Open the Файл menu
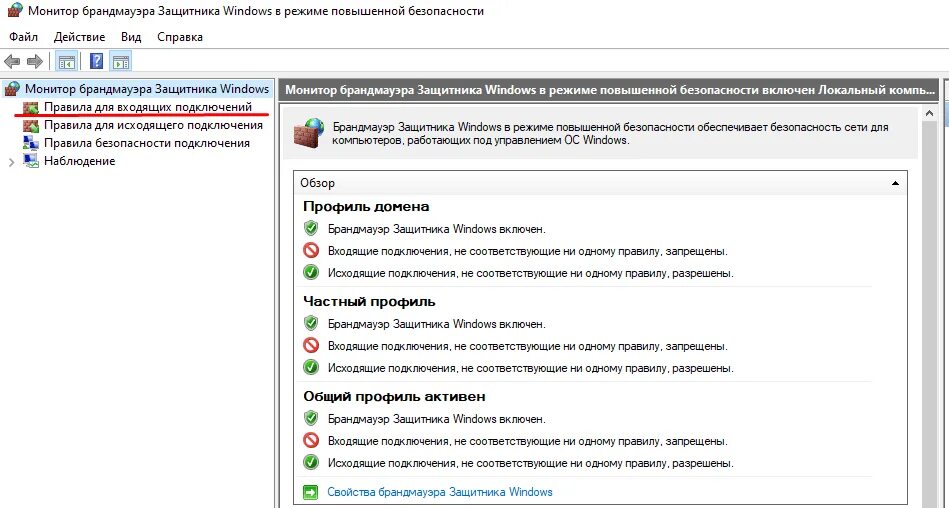 pyautogui.click(x=24, y=37)
